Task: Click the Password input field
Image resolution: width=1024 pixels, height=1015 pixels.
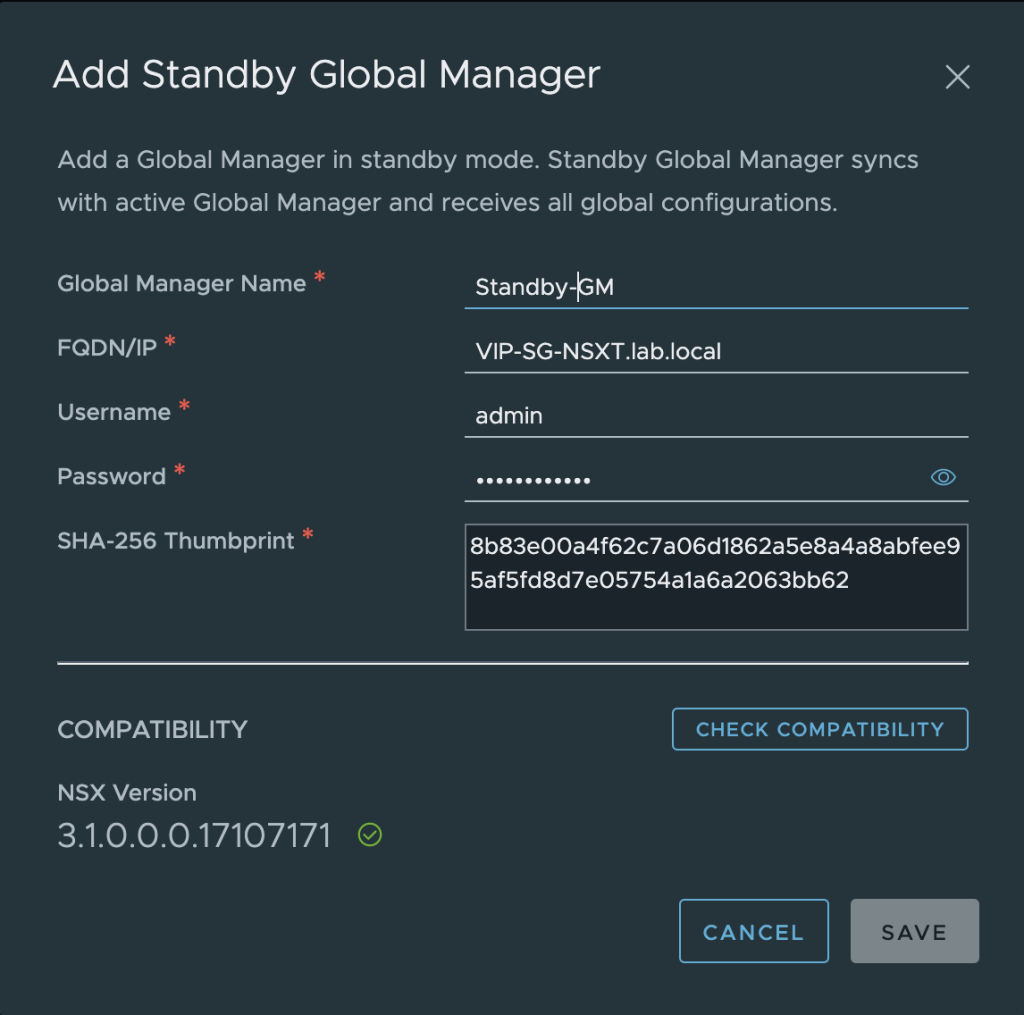Action: (x=692, y=480)
